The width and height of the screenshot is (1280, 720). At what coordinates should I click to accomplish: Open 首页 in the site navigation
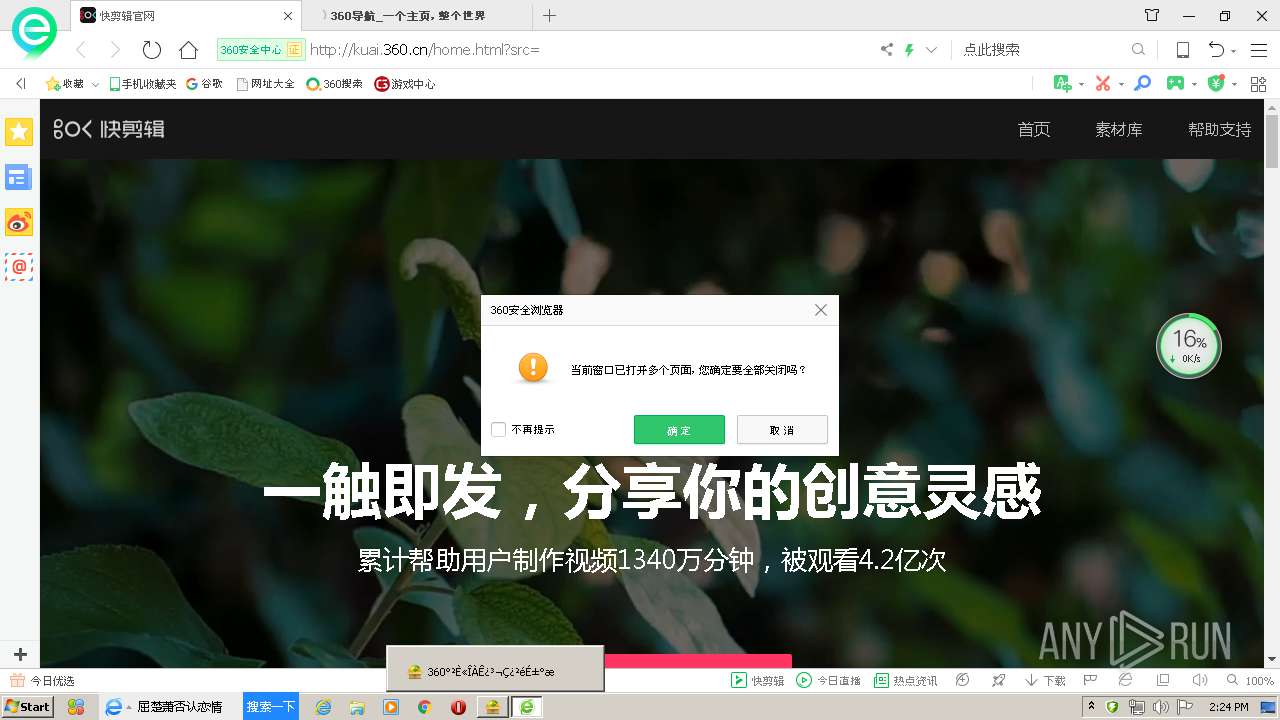coord(1034,130)
